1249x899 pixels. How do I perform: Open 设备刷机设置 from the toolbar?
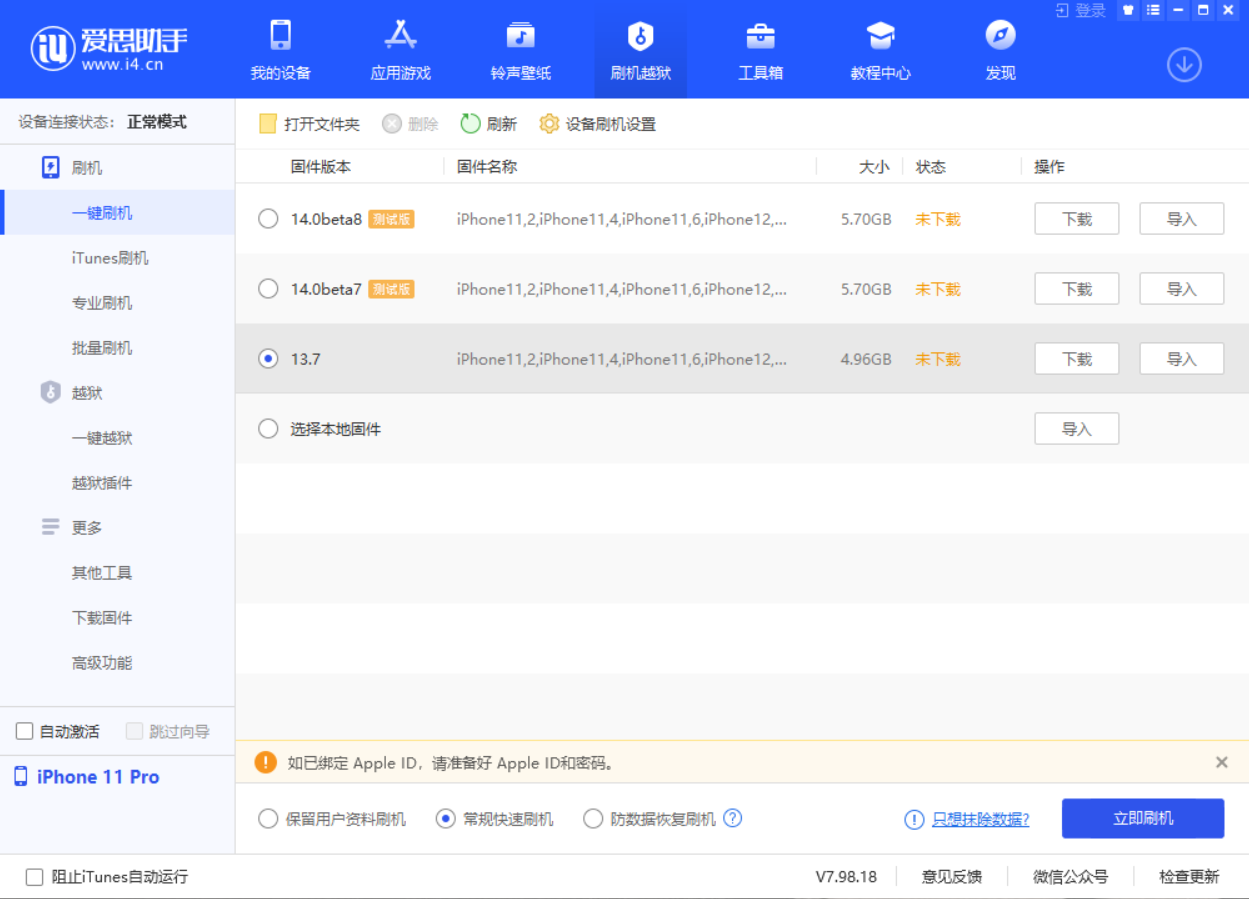pos(598,124)
